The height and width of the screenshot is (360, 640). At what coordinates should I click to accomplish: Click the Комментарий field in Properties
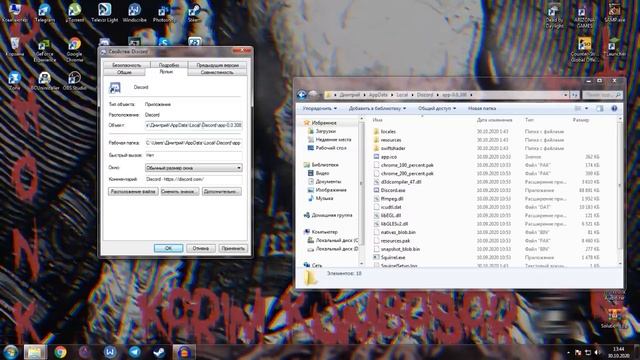(194, 179)
